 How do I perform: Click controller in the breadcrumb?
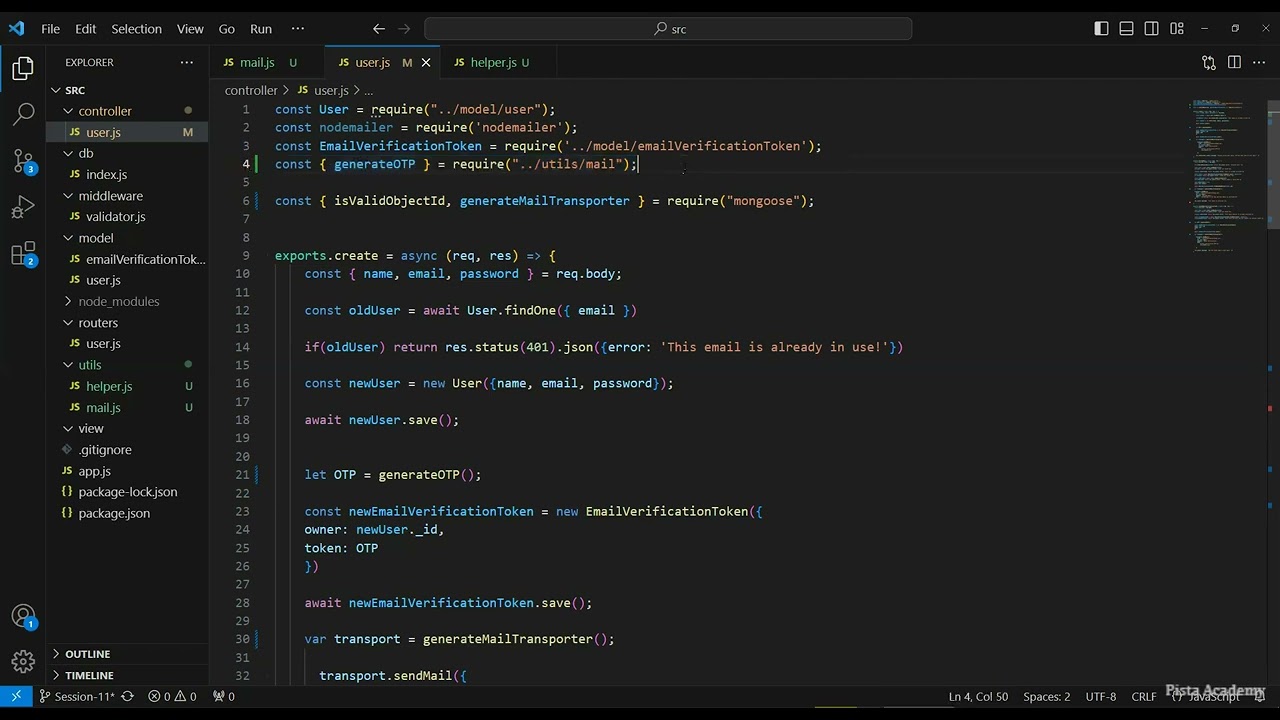[251, 90]
